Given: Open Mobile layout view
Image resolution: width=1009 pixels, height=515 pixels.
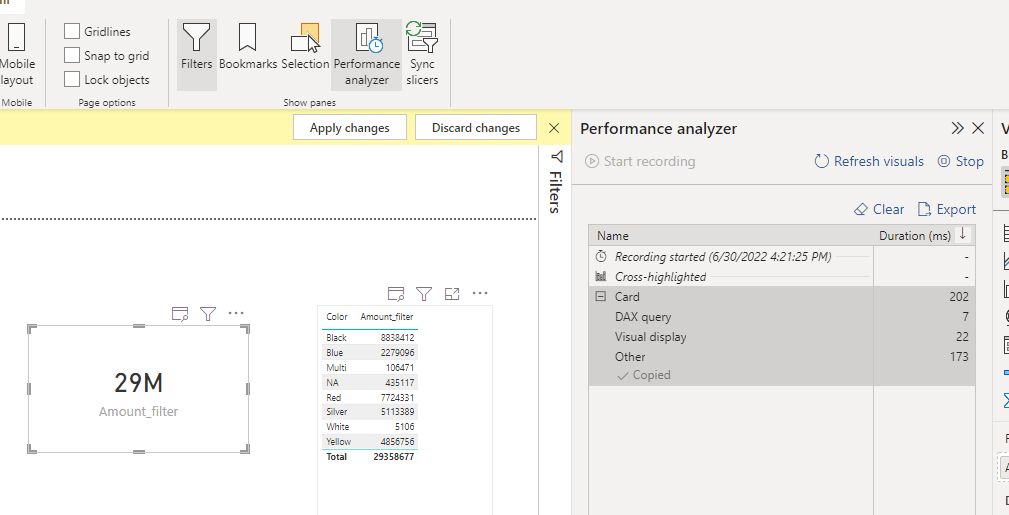Looking at the screenshot, I should 17,55.
